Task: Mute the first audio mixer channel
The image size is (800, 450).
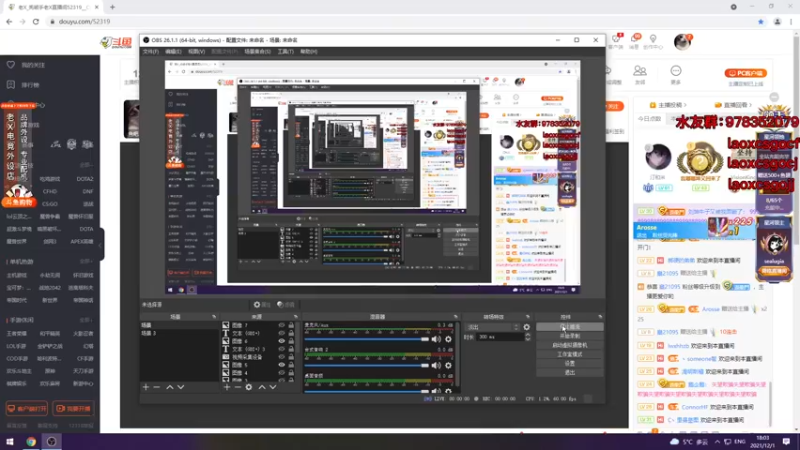Action: coord(436,339)
